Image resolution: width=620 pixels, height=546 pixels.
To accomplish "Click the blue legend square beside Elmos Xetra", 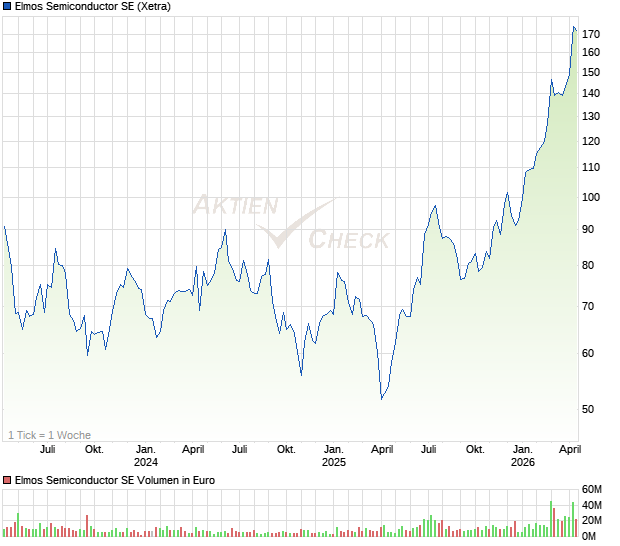I will coord(7,6).
